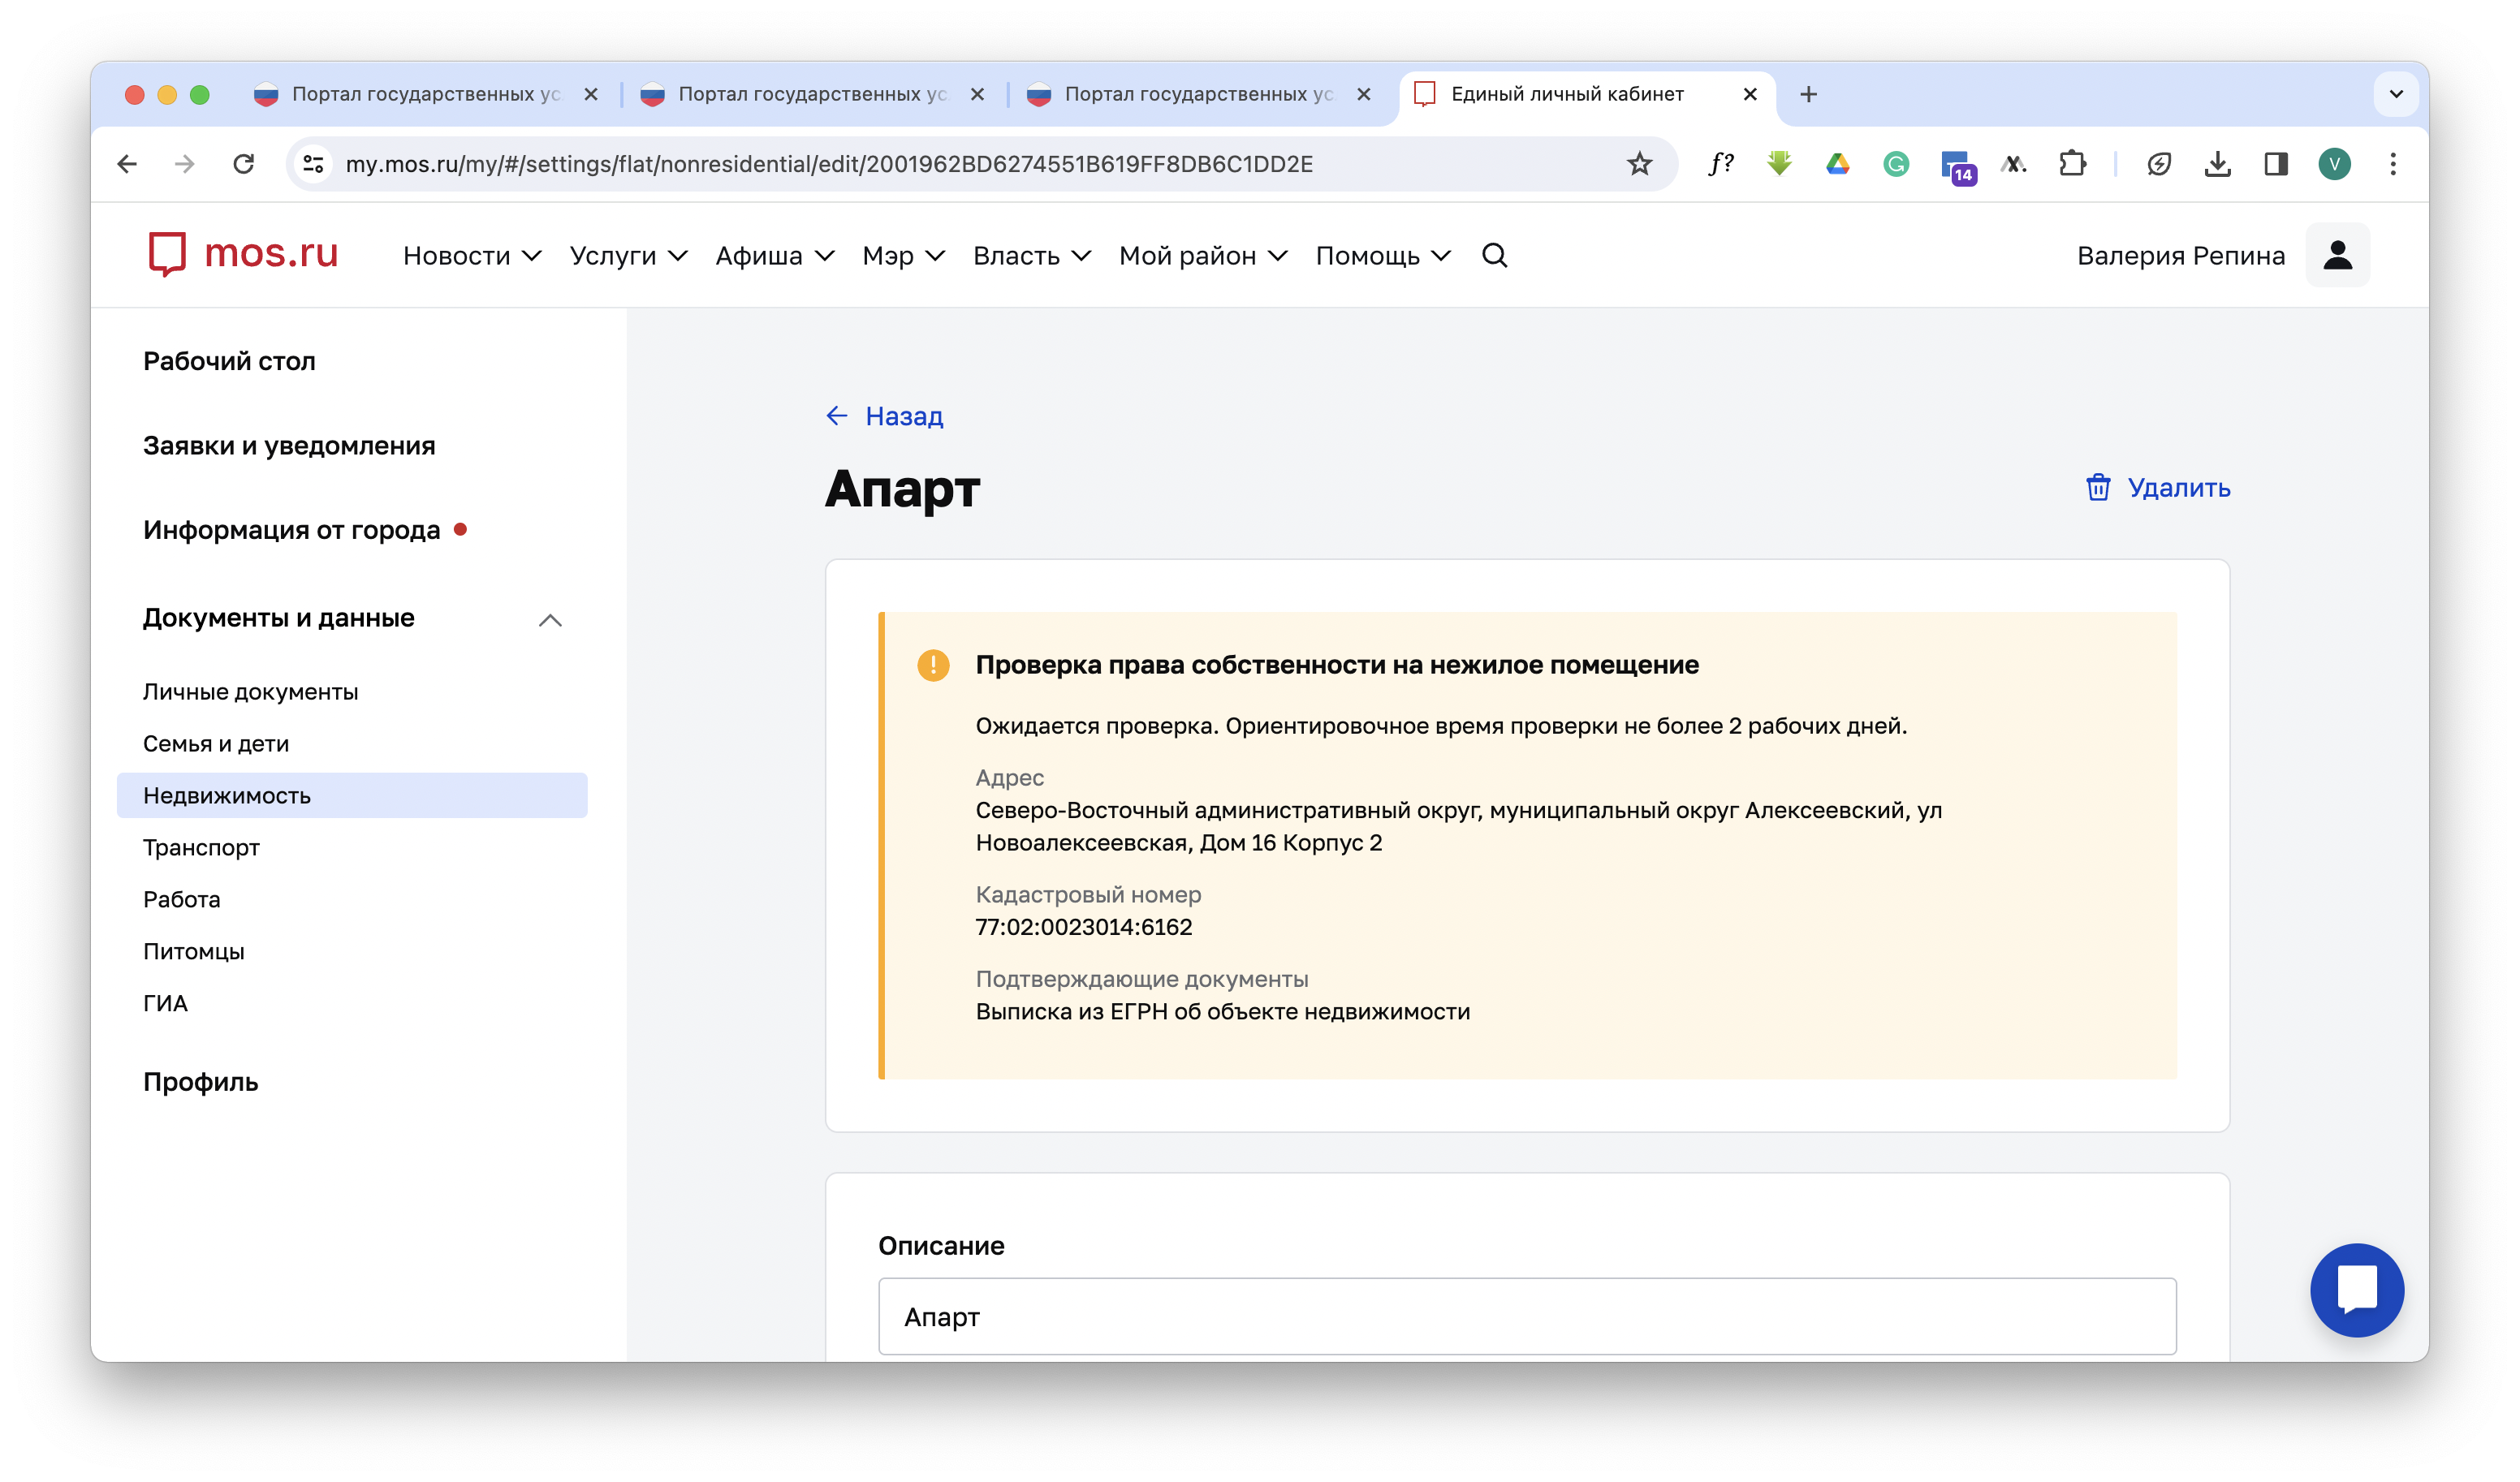Open Chrome profile avatar V
This screenshot has width=2520, height=1482.
(2334, 164)
